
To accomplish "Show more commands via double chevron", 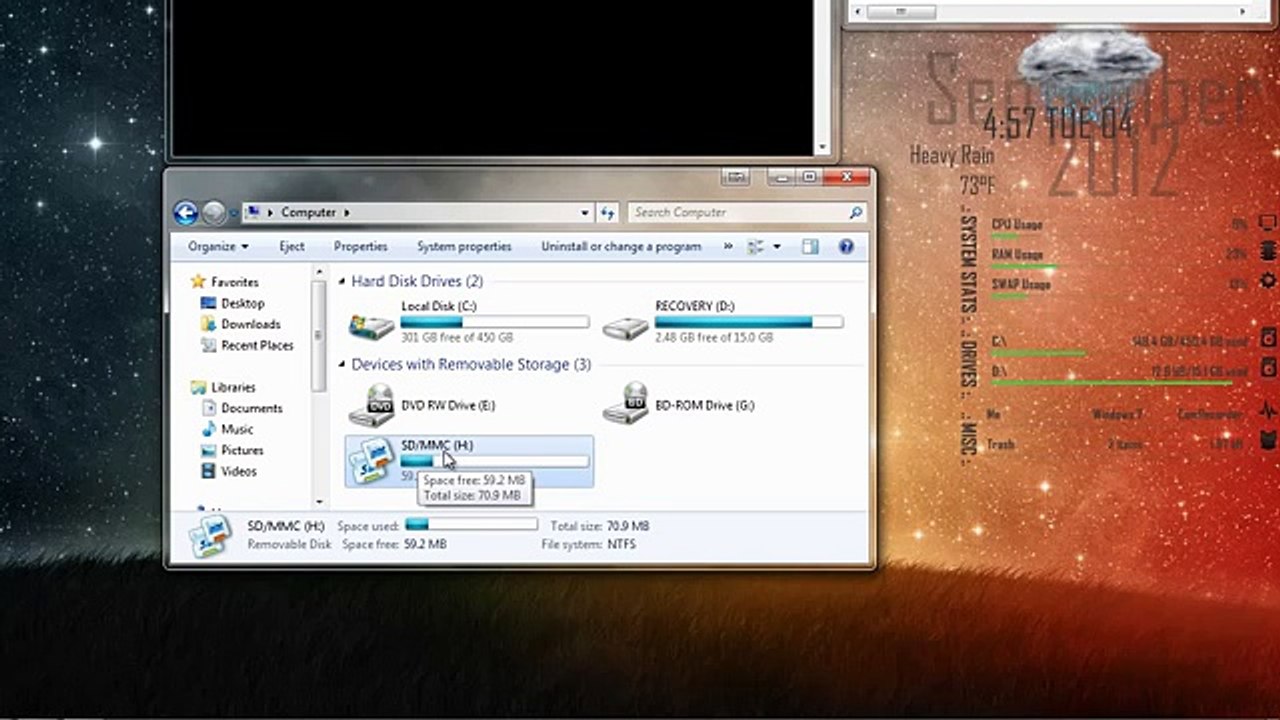I will (727, 246).
